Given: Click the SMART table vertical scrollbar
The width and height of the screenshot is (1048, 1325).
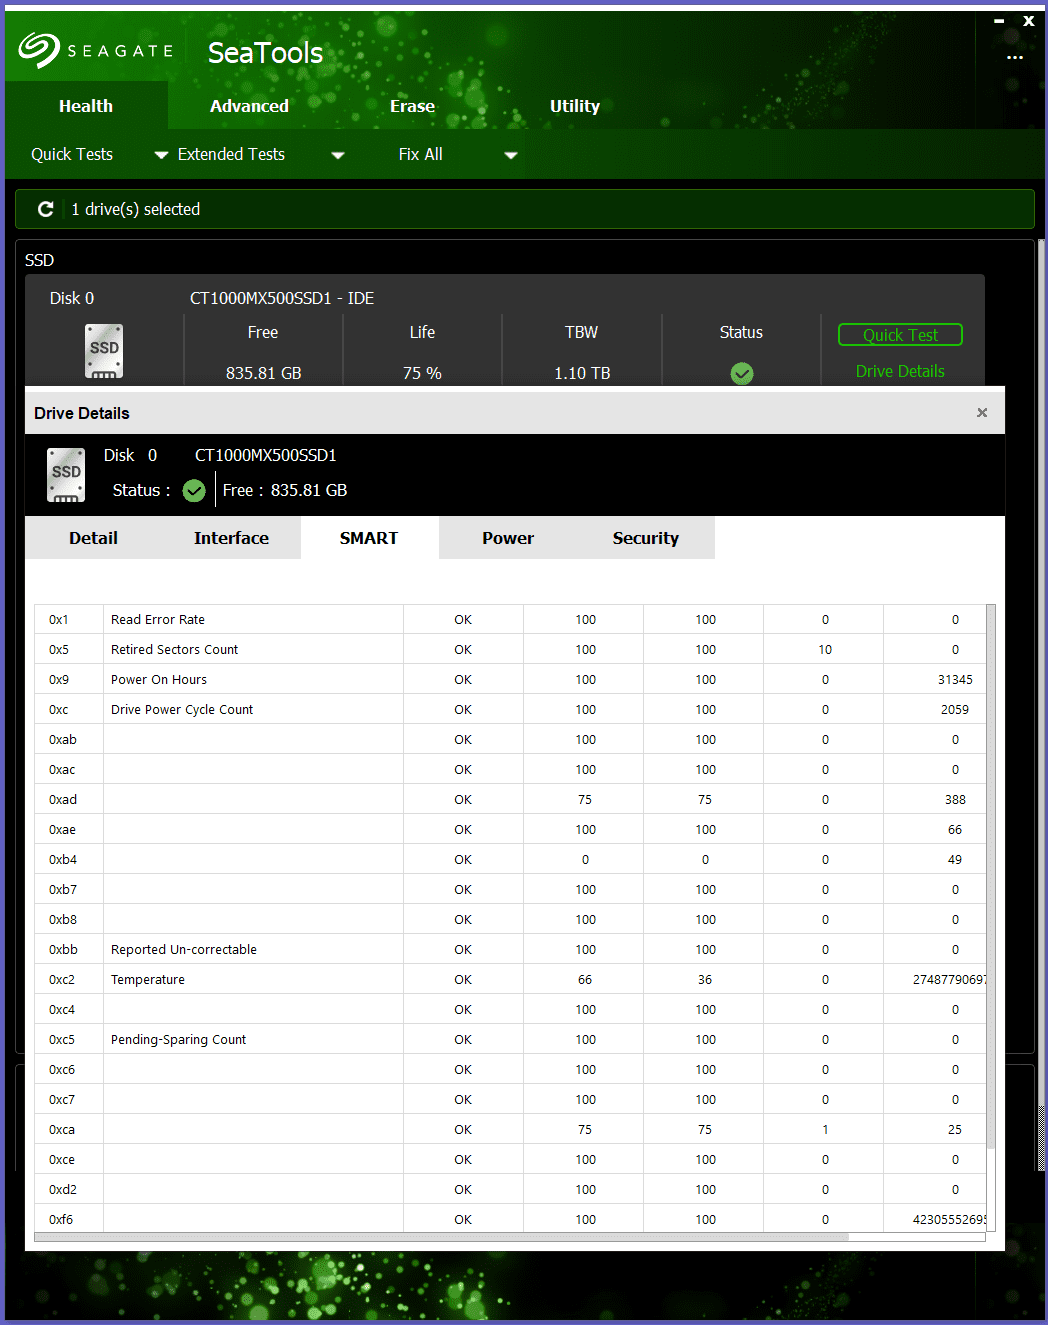Looking at the screenshot, I should (x=991, y=876).
